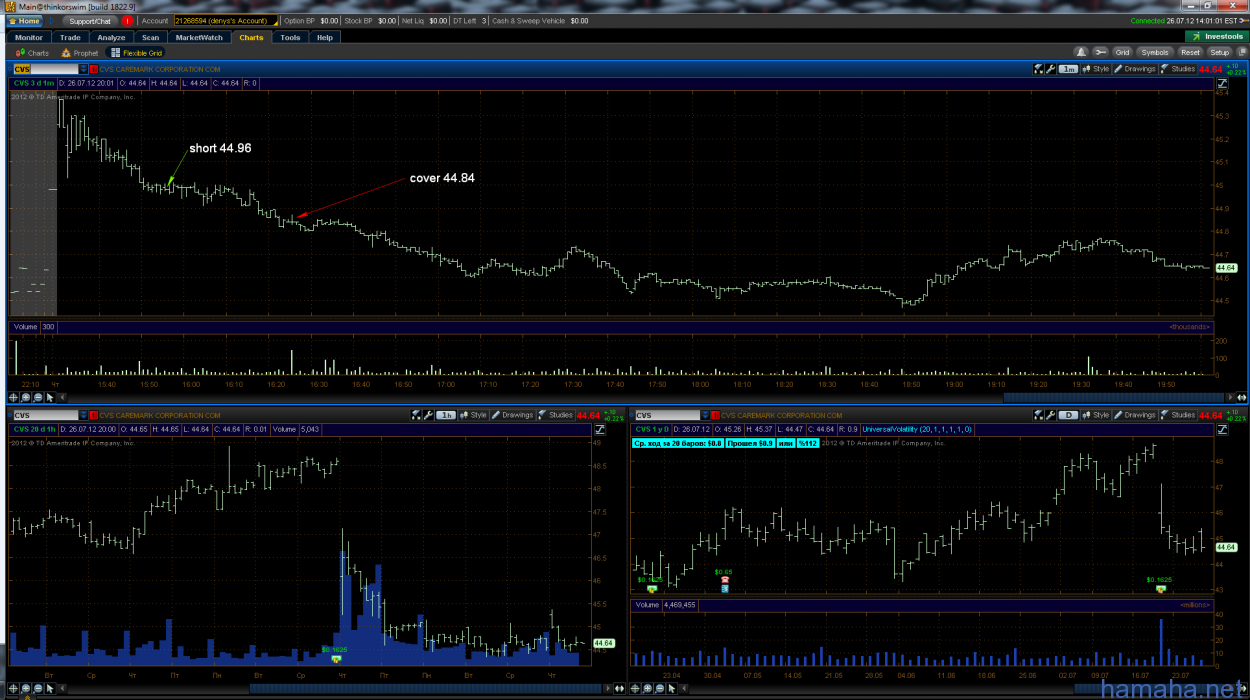Click the CVS symbol field on the 1m chart
The image size is (1250, 700).
tap(45, 69)
